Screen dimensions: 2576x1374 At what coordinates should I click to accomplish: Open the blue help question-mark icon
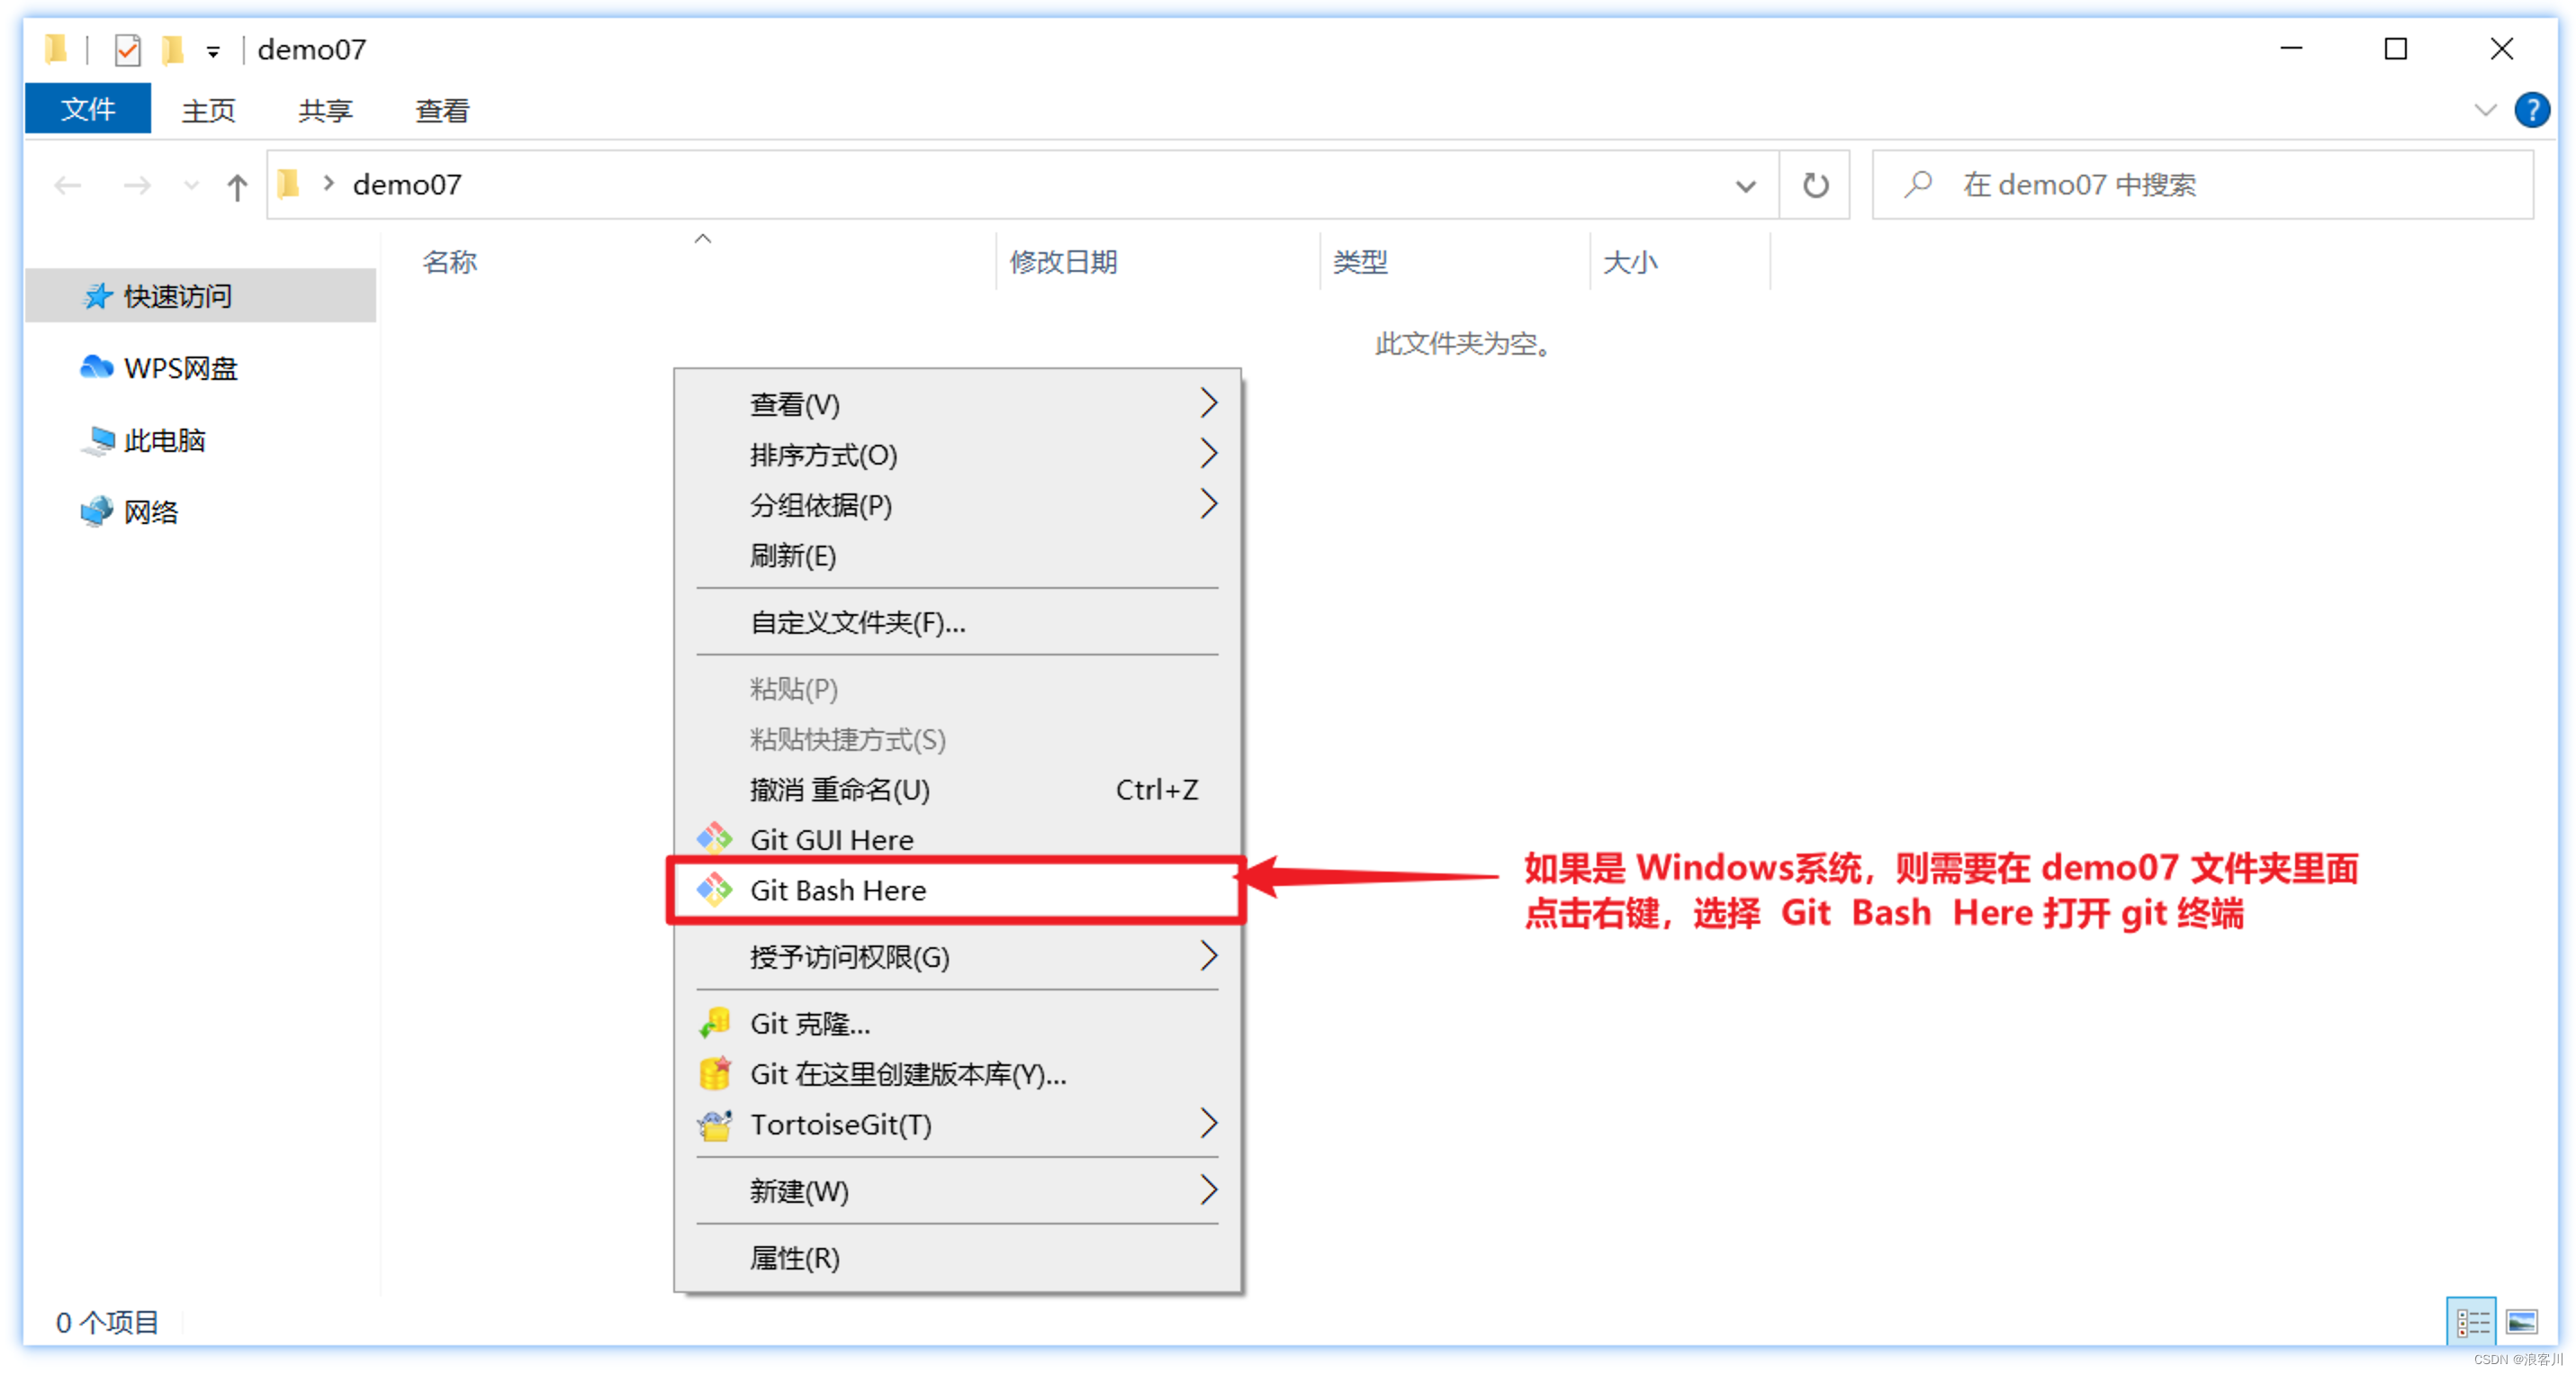pos(2530,110)
